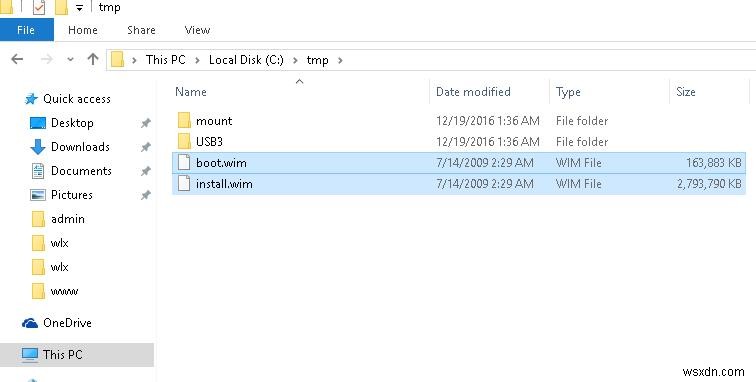Sort by the Type column header

point(568,92)
